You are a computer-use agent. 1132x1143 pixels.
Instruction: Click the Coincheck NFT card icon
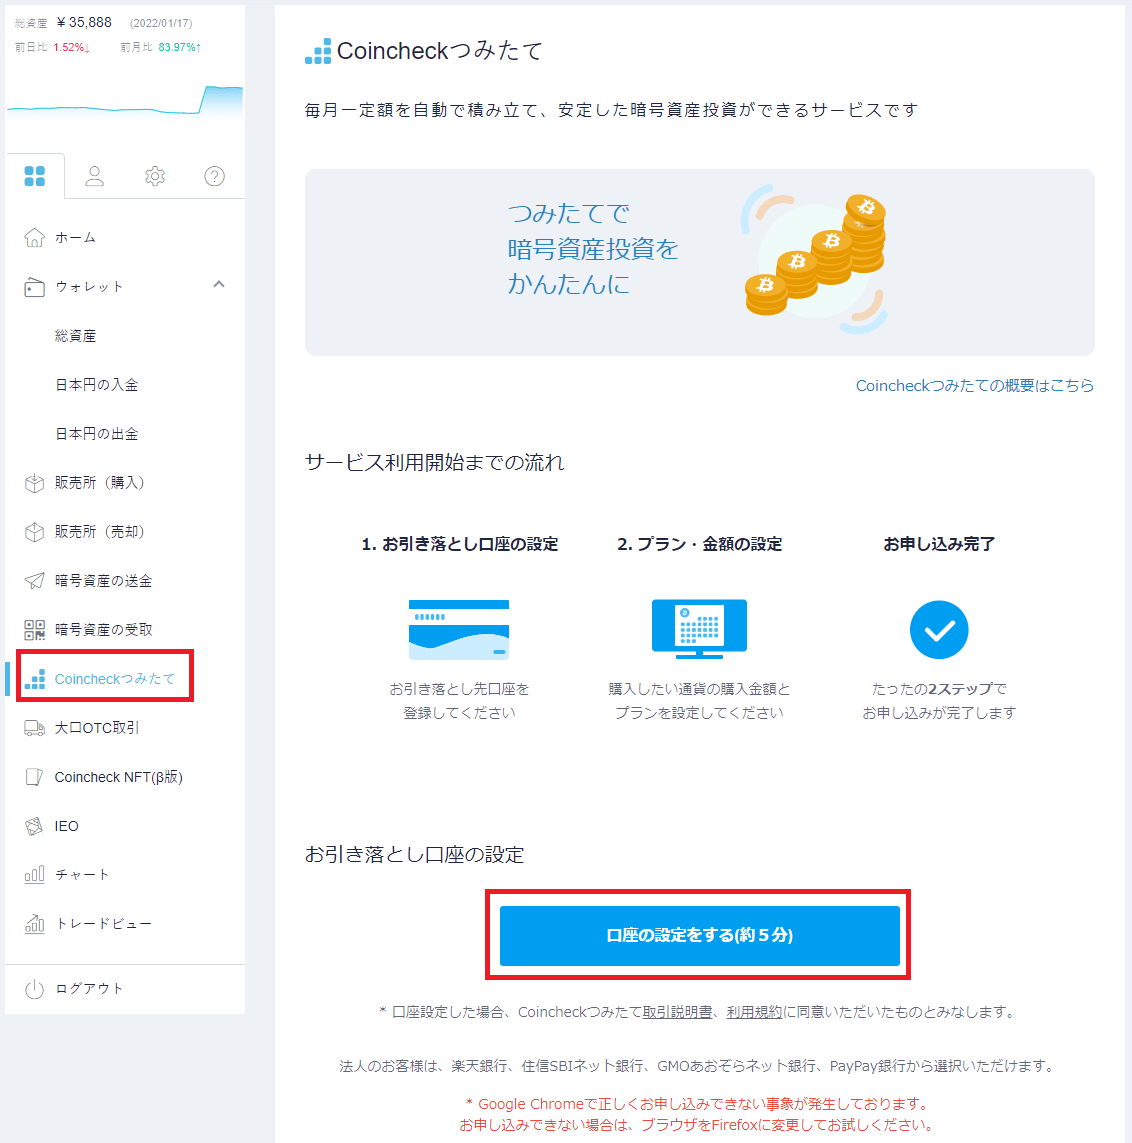(34, 777)
